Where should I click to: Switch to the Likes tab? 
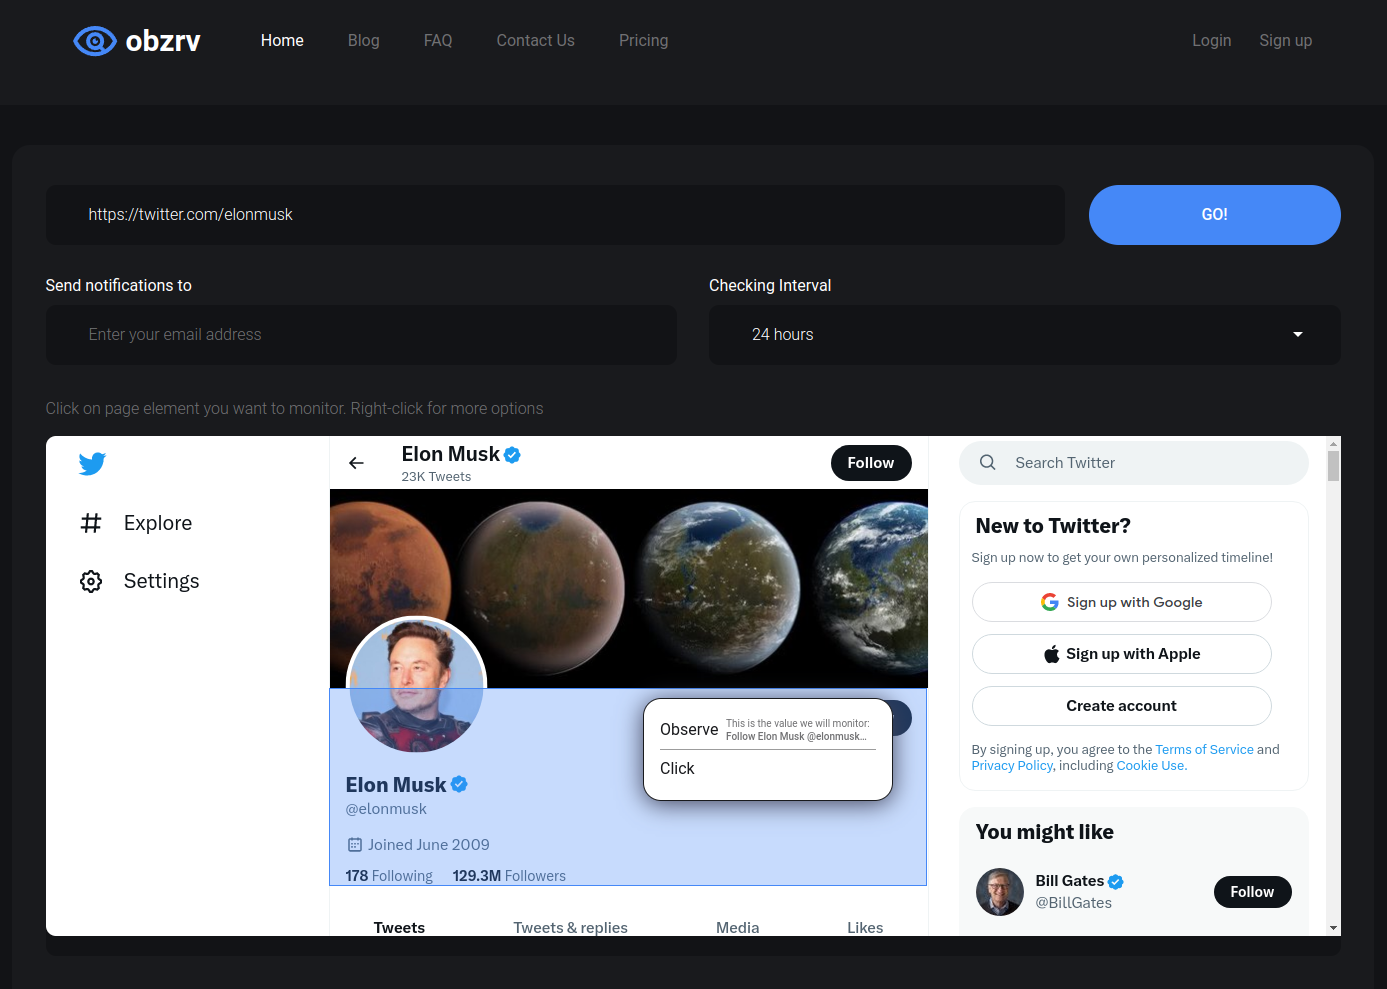point(865,927)
